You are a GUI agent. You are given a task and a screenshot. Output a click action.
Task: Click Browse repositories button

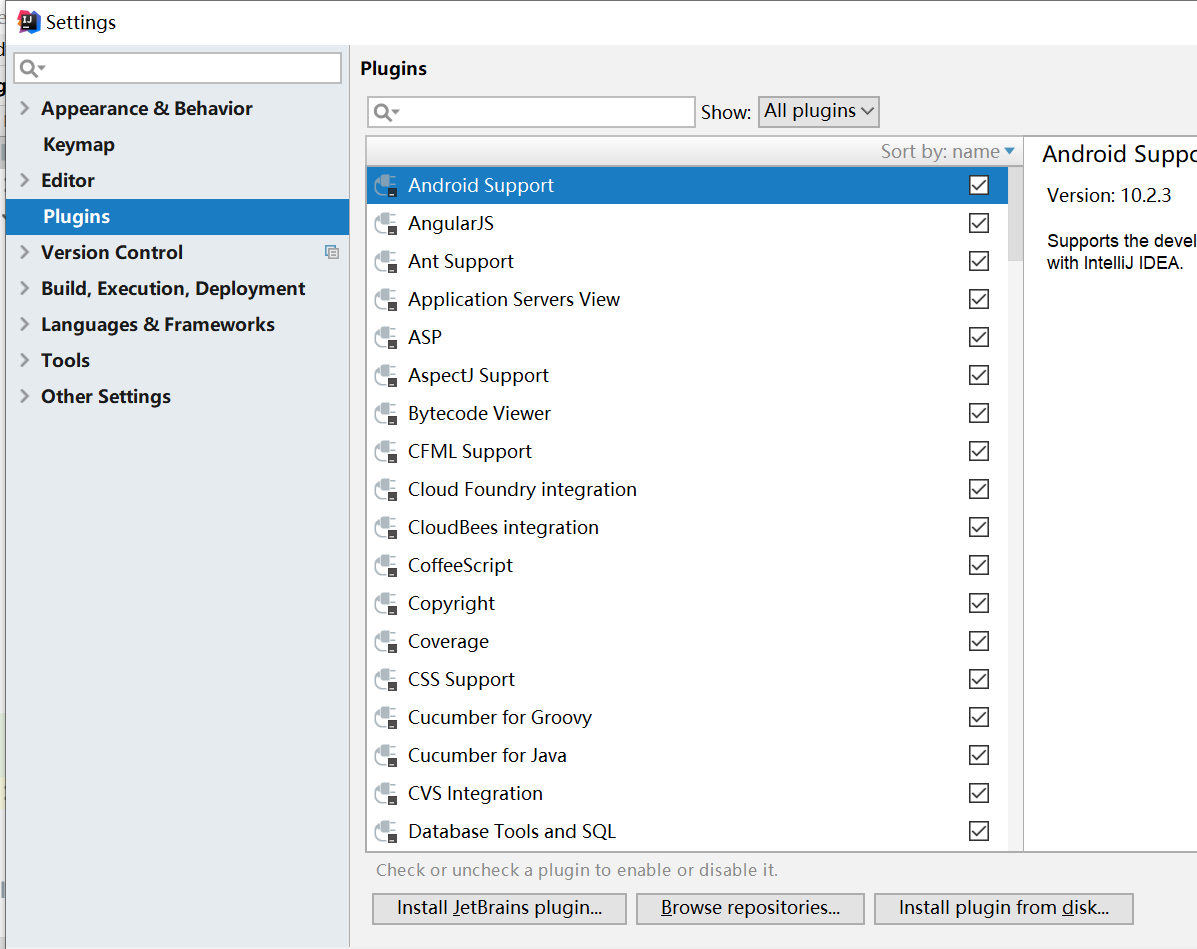pos(750,908)
